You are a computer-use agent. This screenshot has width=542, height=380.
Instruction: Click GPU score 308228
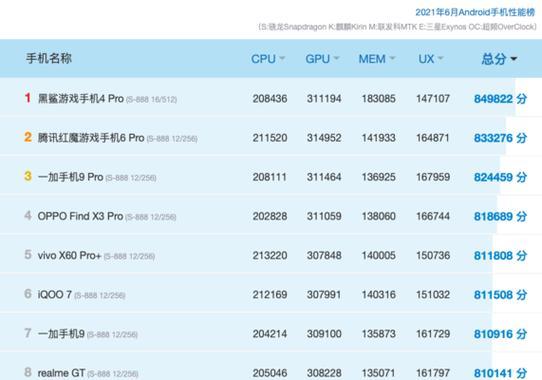click(324, 373)
